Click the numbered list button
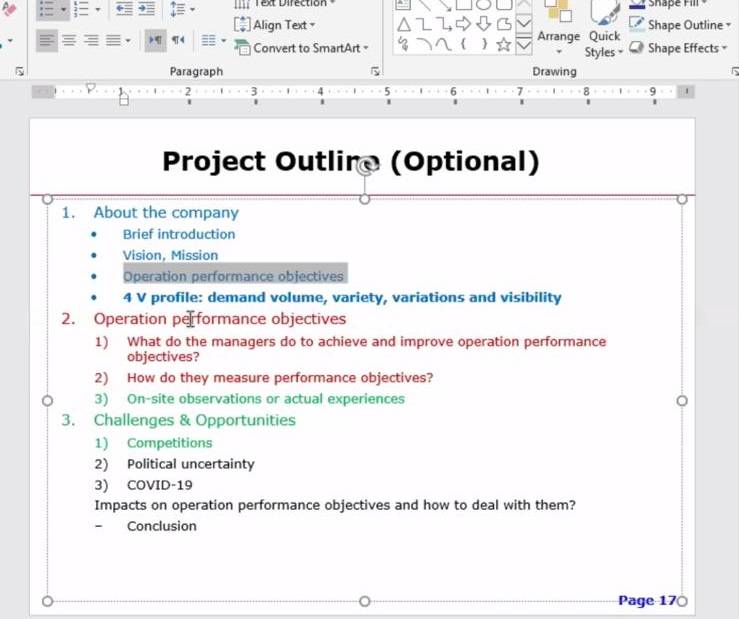This screenshot has height=619, width=739. (x=81, y=8)
